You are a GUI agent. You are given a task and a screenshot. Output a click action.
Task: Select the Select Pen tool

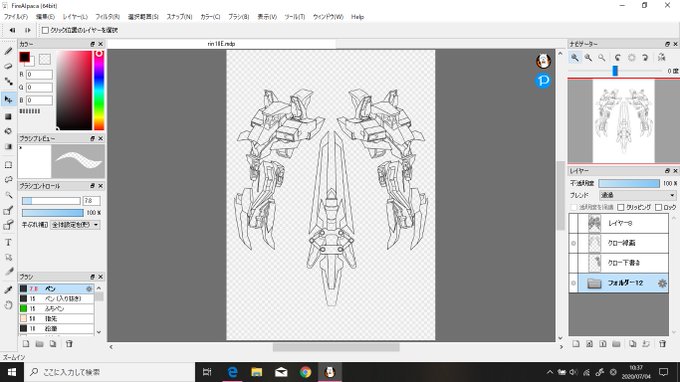[8, 211]
